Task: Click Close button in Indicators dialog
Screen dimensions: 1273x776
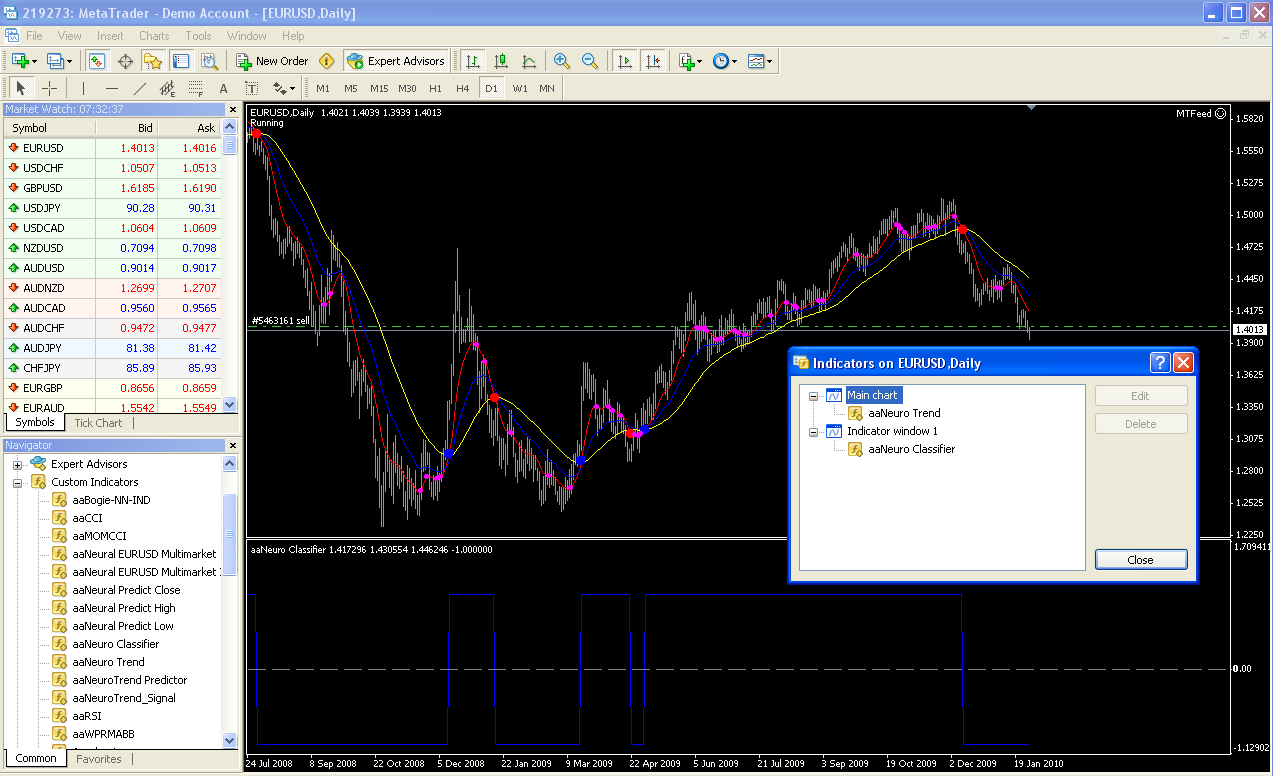Action: pos(1141,560)
